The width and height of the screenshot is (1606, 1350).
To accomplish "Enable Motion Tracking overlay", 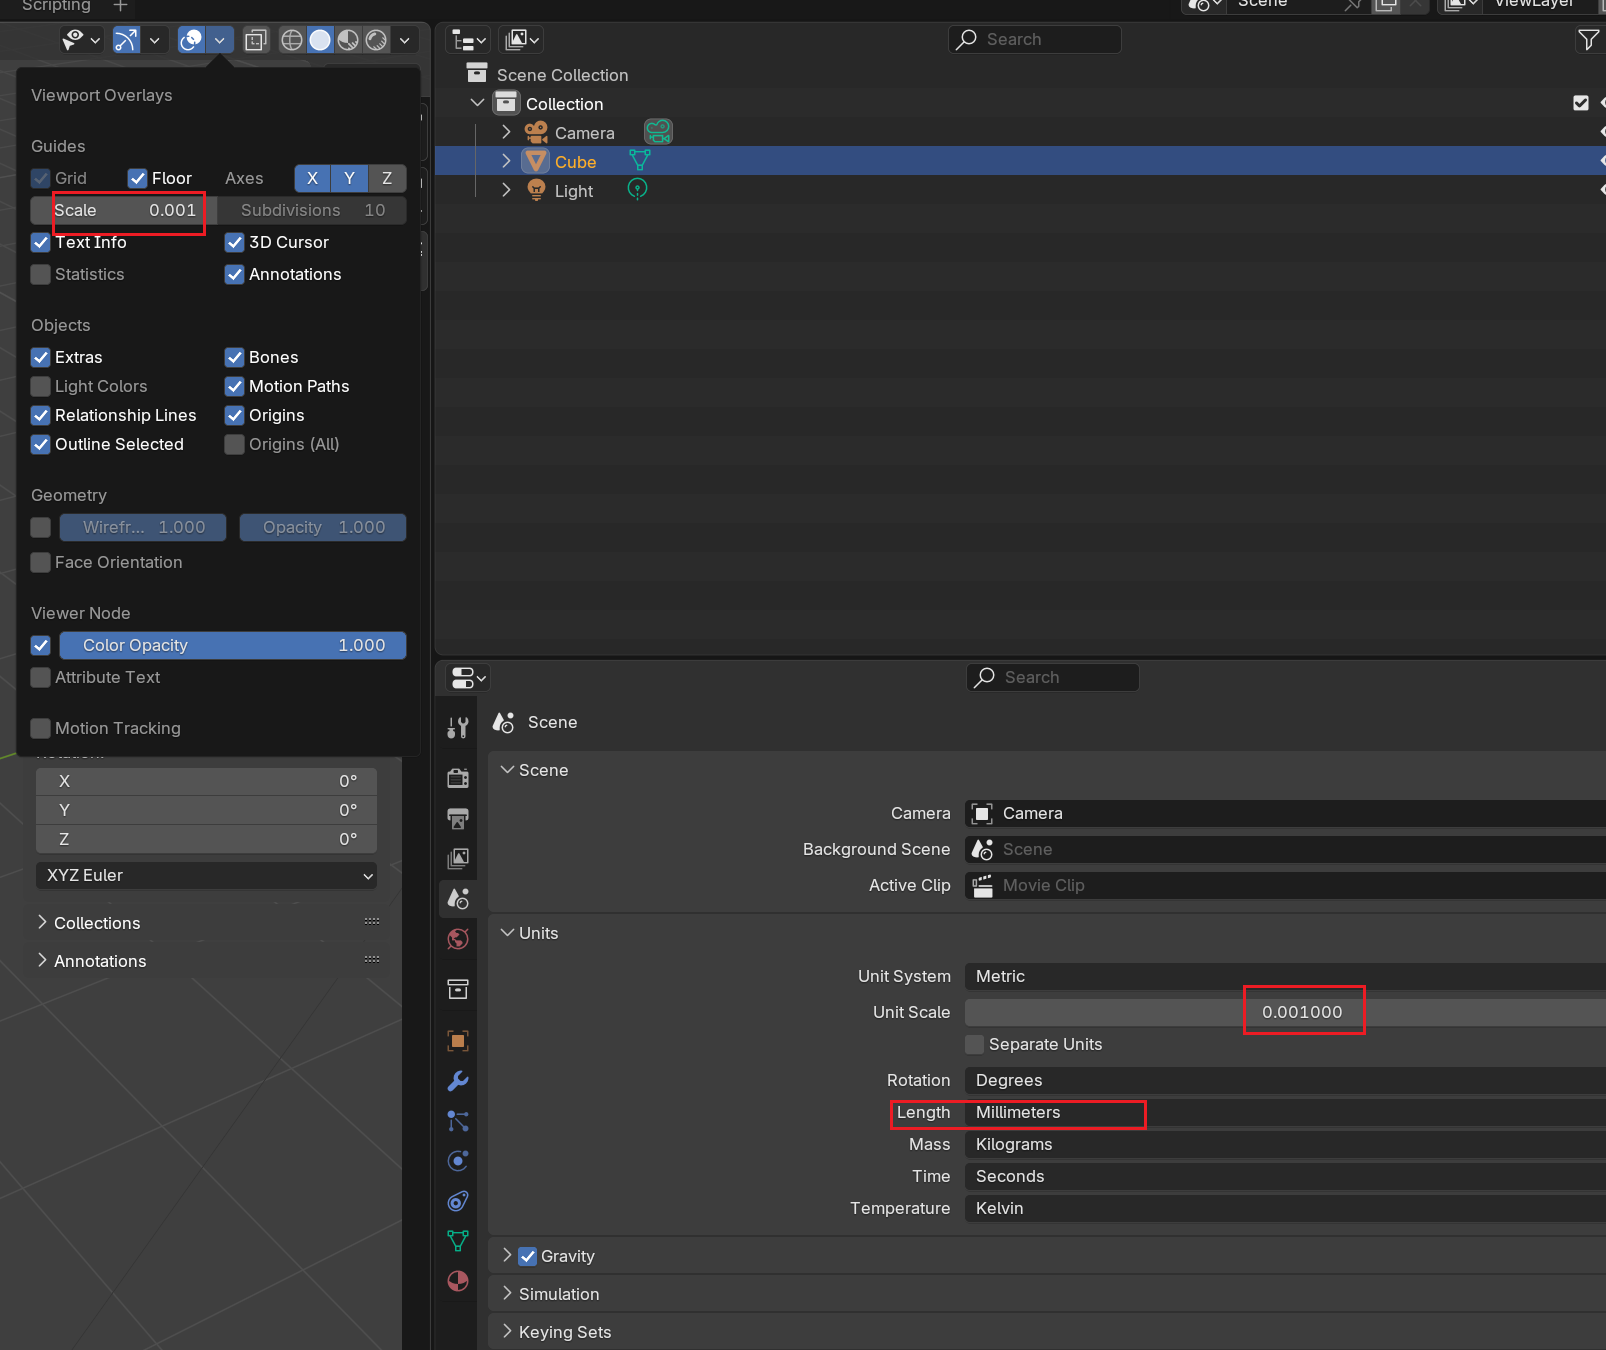I will click(x=41, y=728).
